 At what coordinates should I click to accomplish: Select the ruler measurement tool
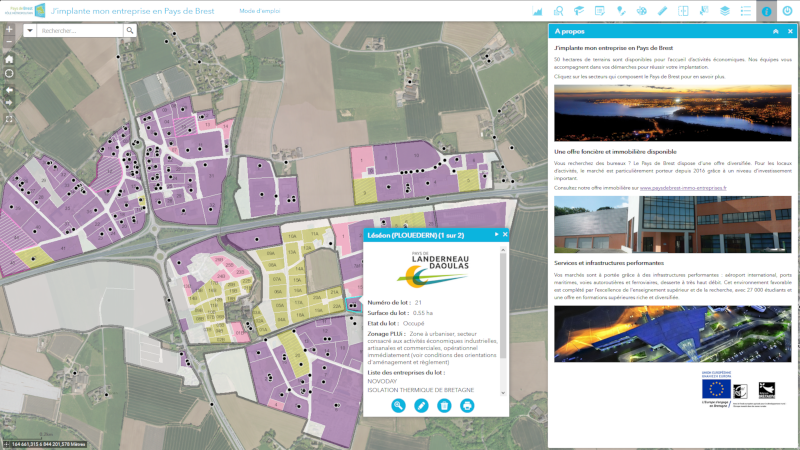(x=662, y=11)
